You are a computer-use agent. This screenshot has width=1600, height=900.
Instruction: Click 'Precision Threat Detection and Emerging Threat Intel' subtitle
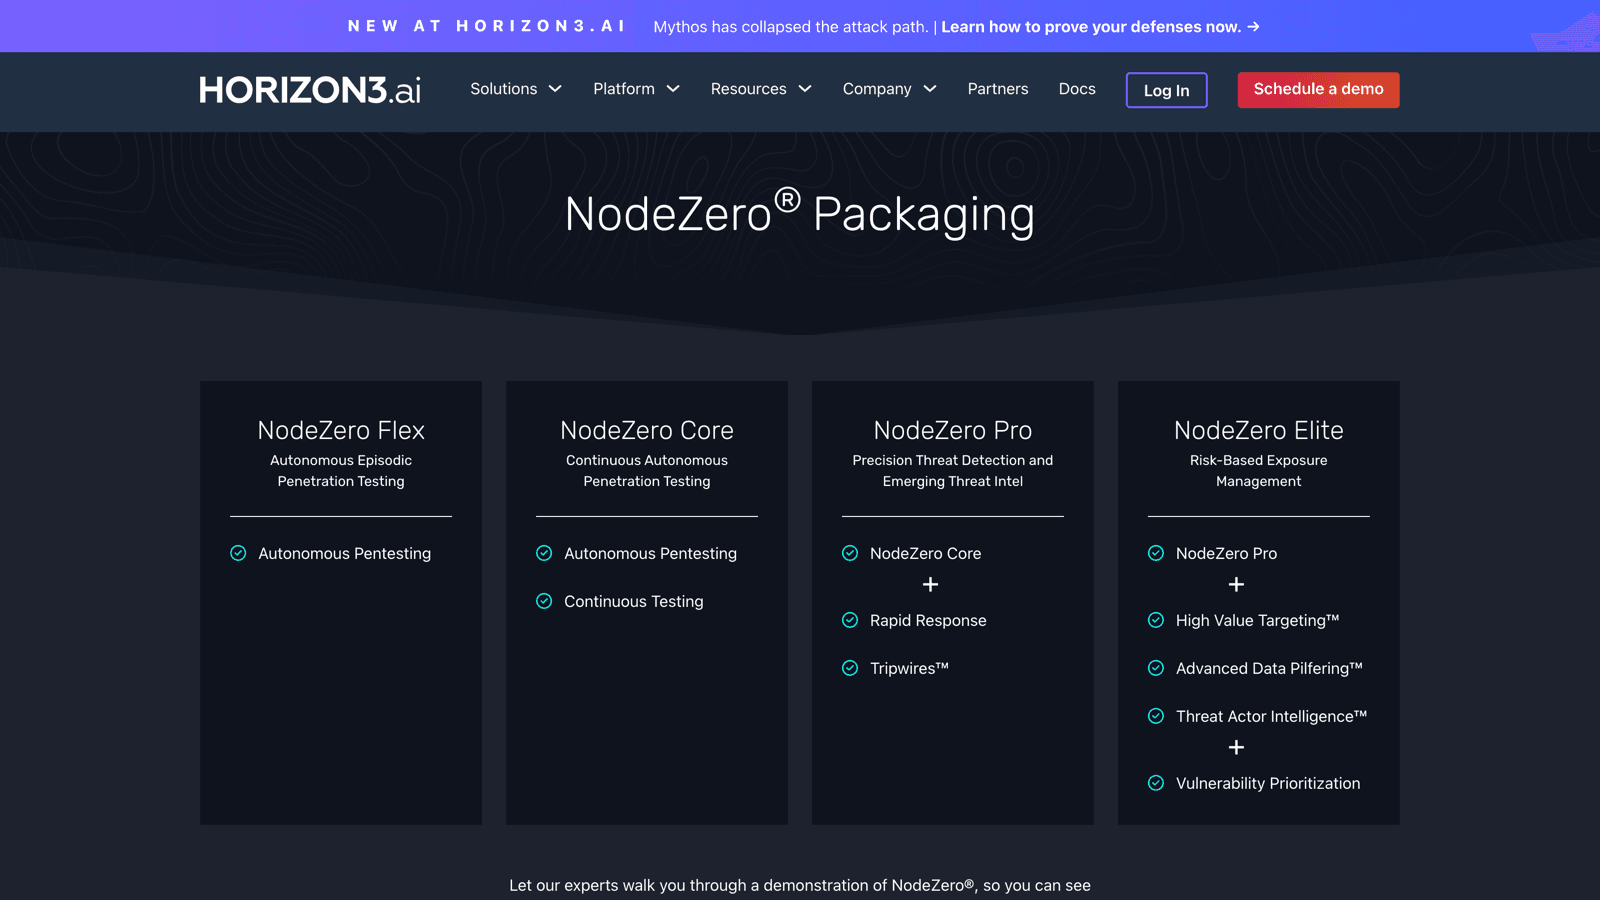click(953, 471)
